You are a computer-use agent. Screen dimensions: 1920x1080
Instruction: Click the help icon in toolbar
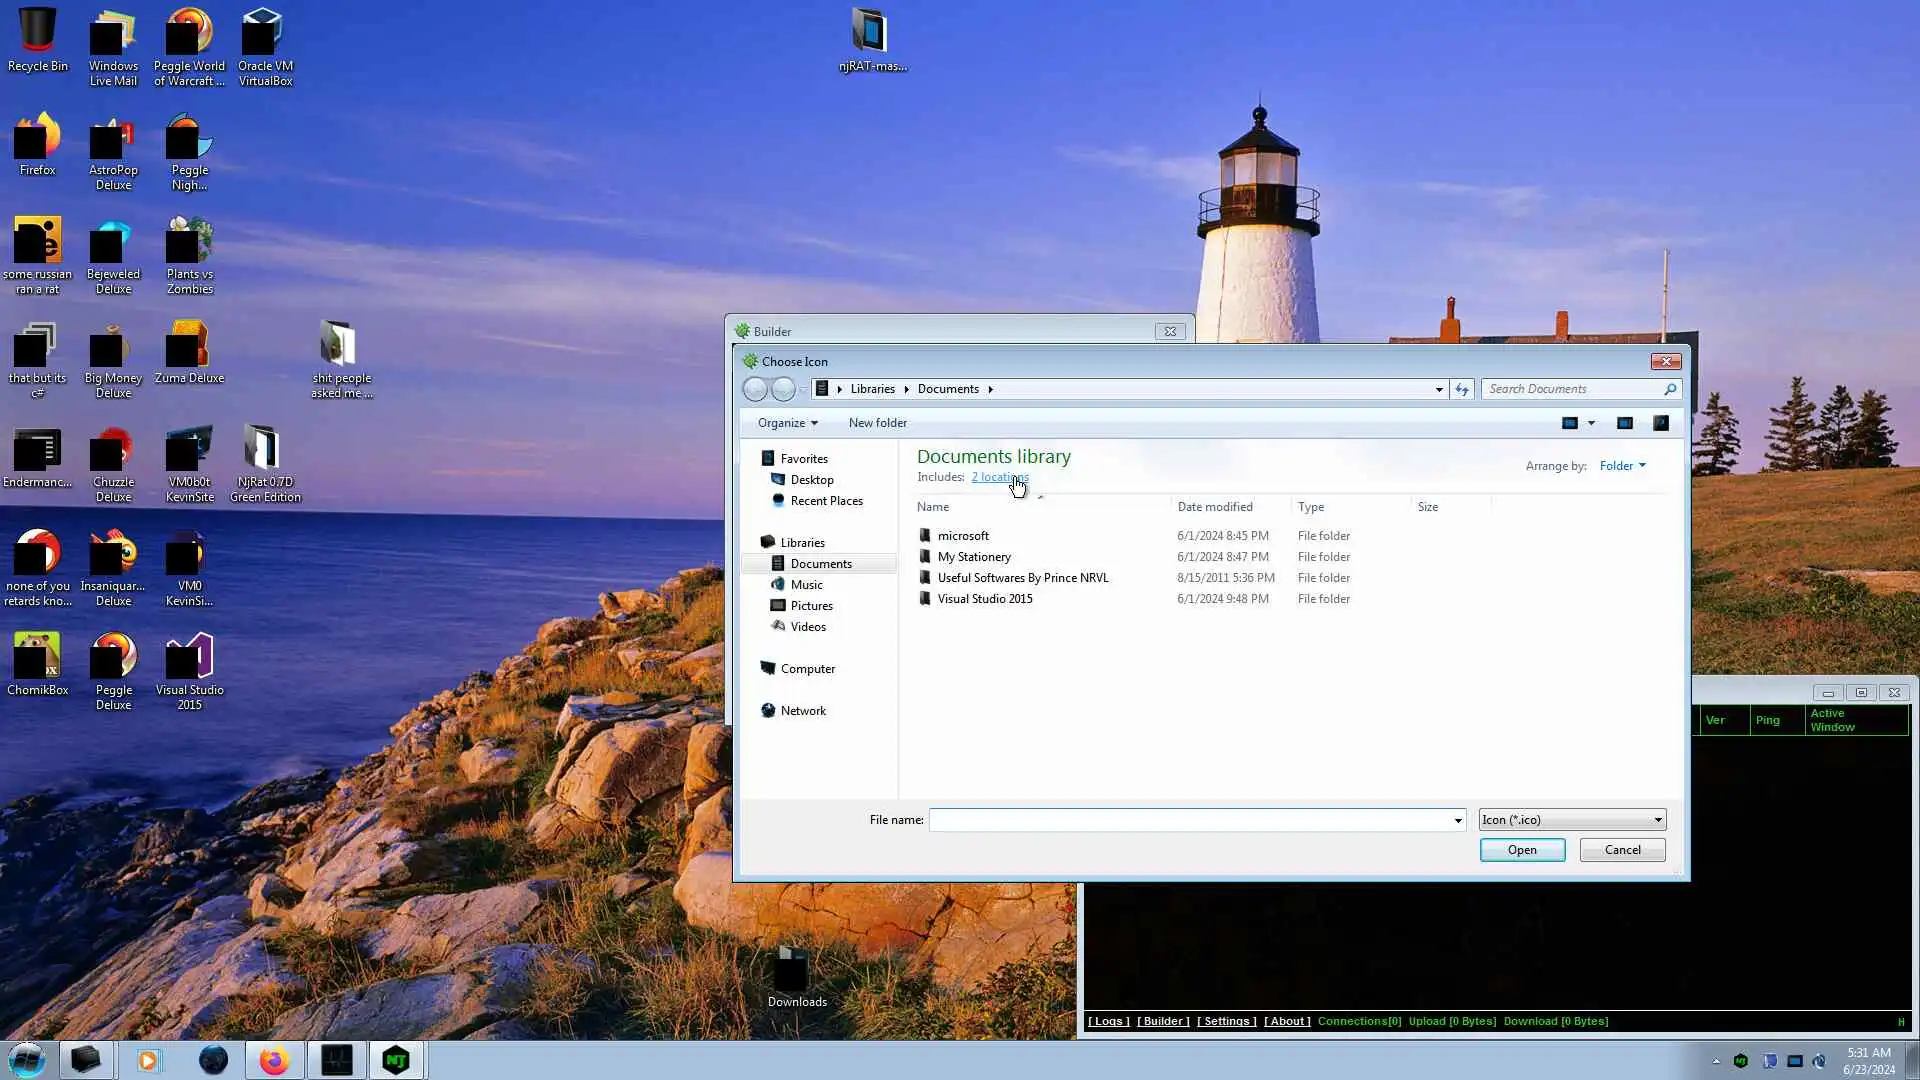1661,423
